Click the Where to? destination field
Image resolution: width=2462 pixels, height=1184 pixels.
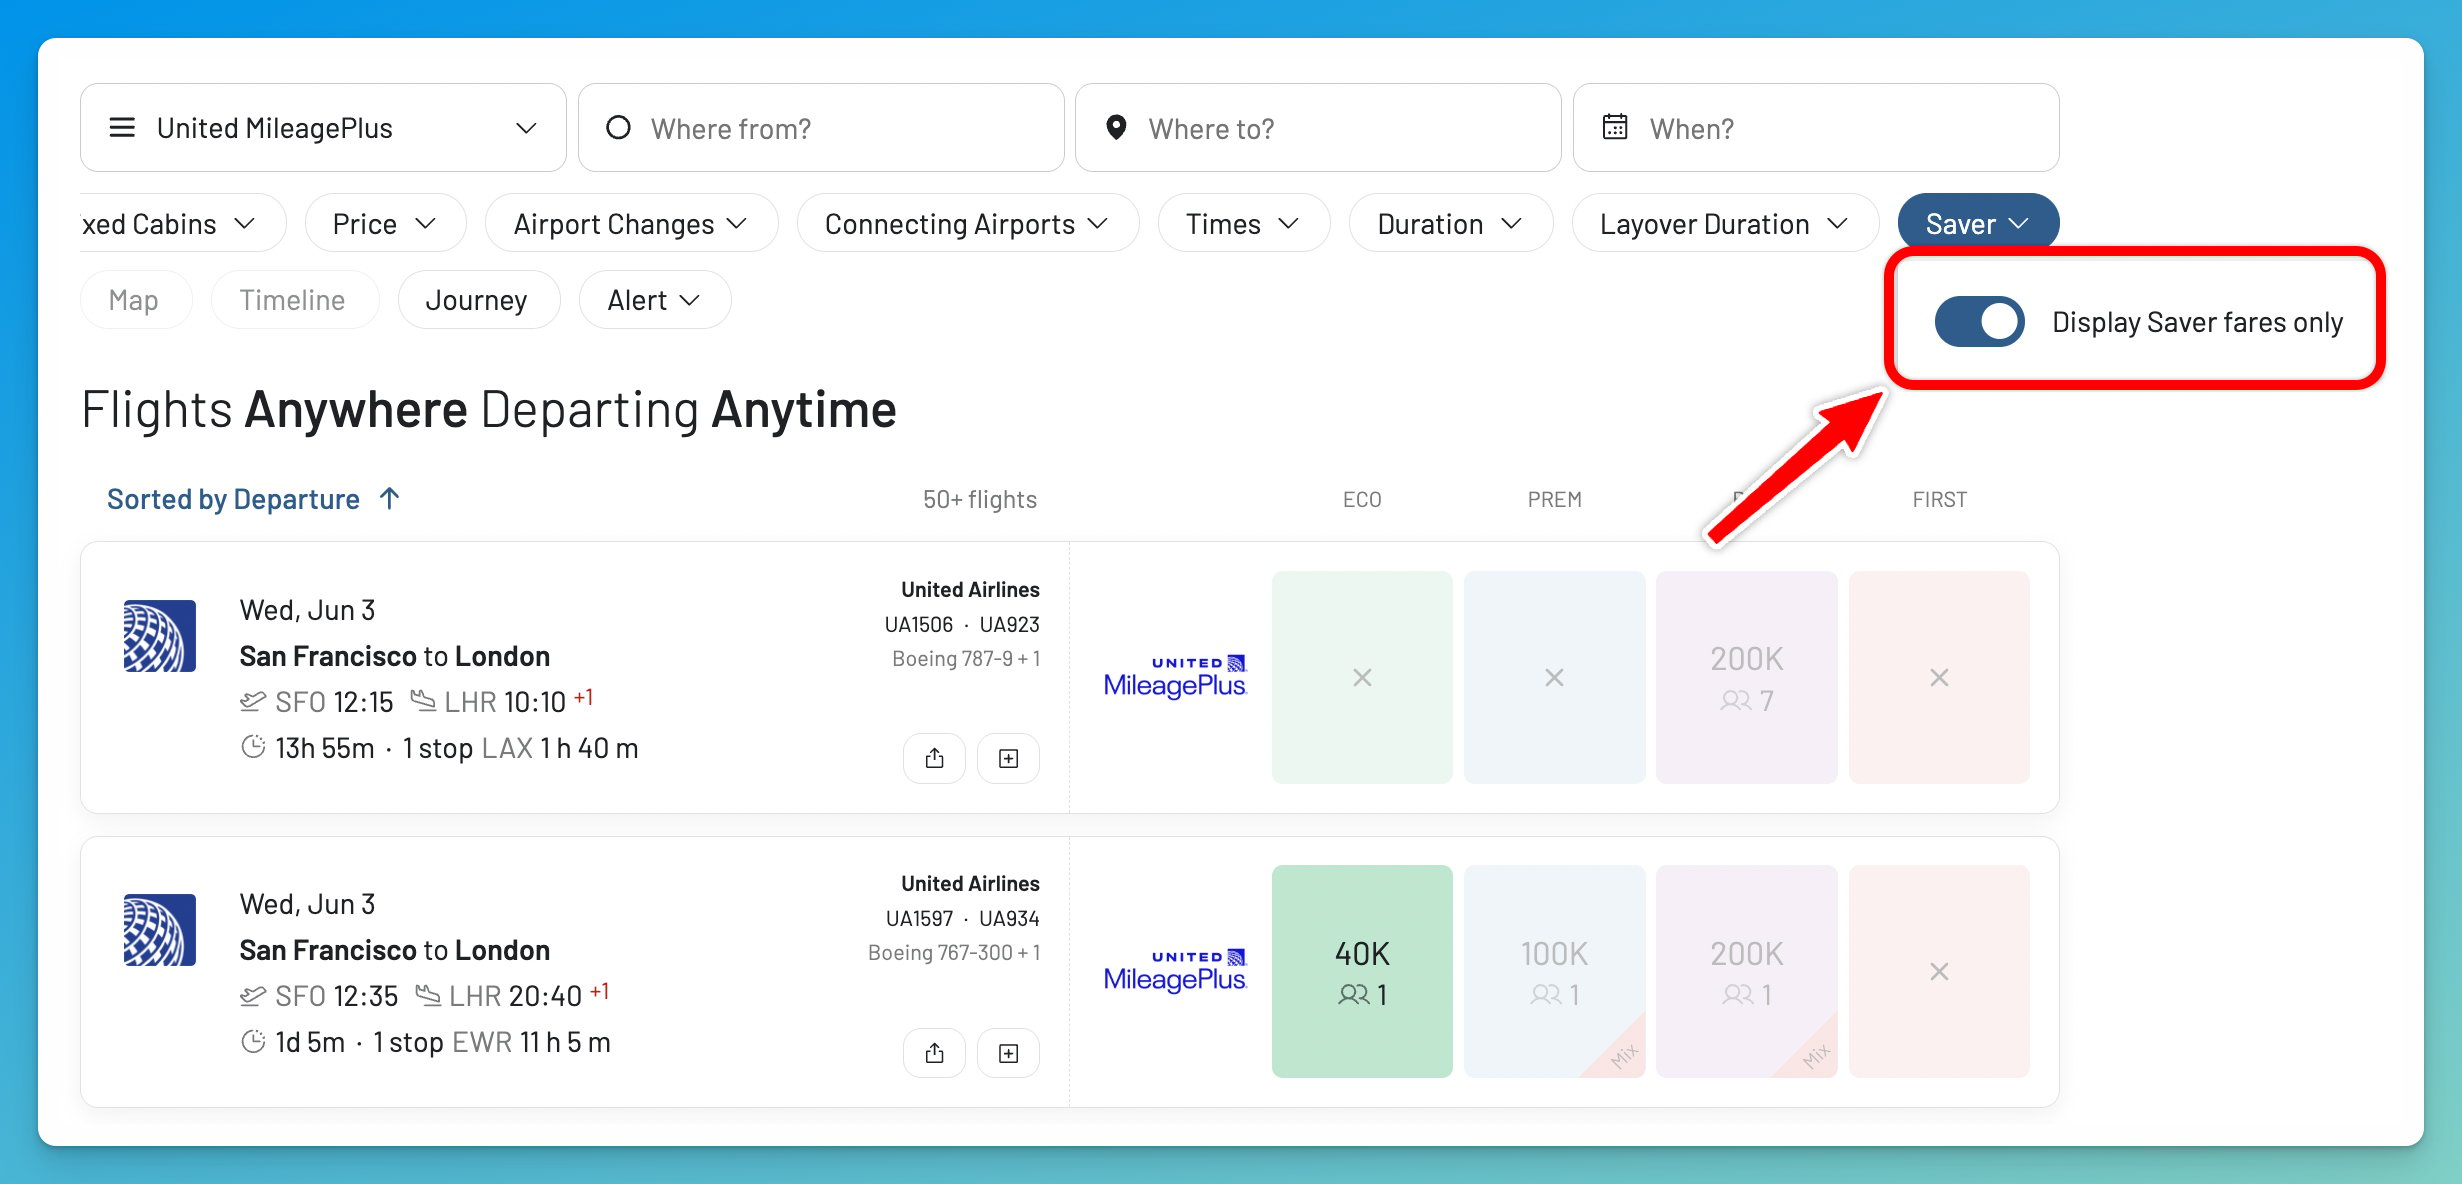point(1318,128)
